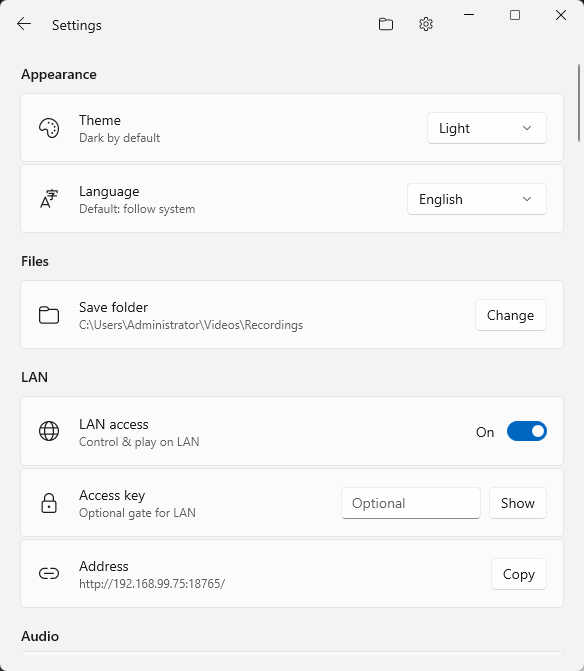Click the LAN section heading
The height and width of the screenshot is (671, 584).
click(34, 377)
